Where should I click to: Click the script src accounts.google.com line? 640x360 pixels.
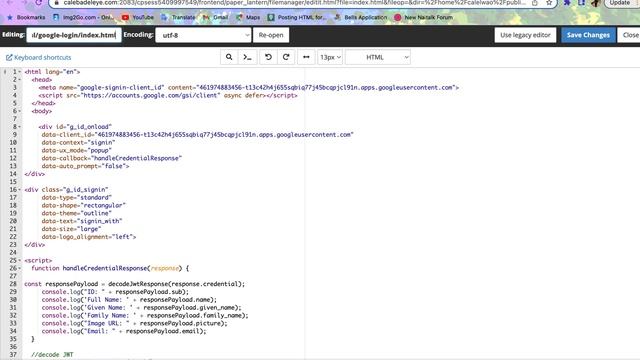click(168, 96)
